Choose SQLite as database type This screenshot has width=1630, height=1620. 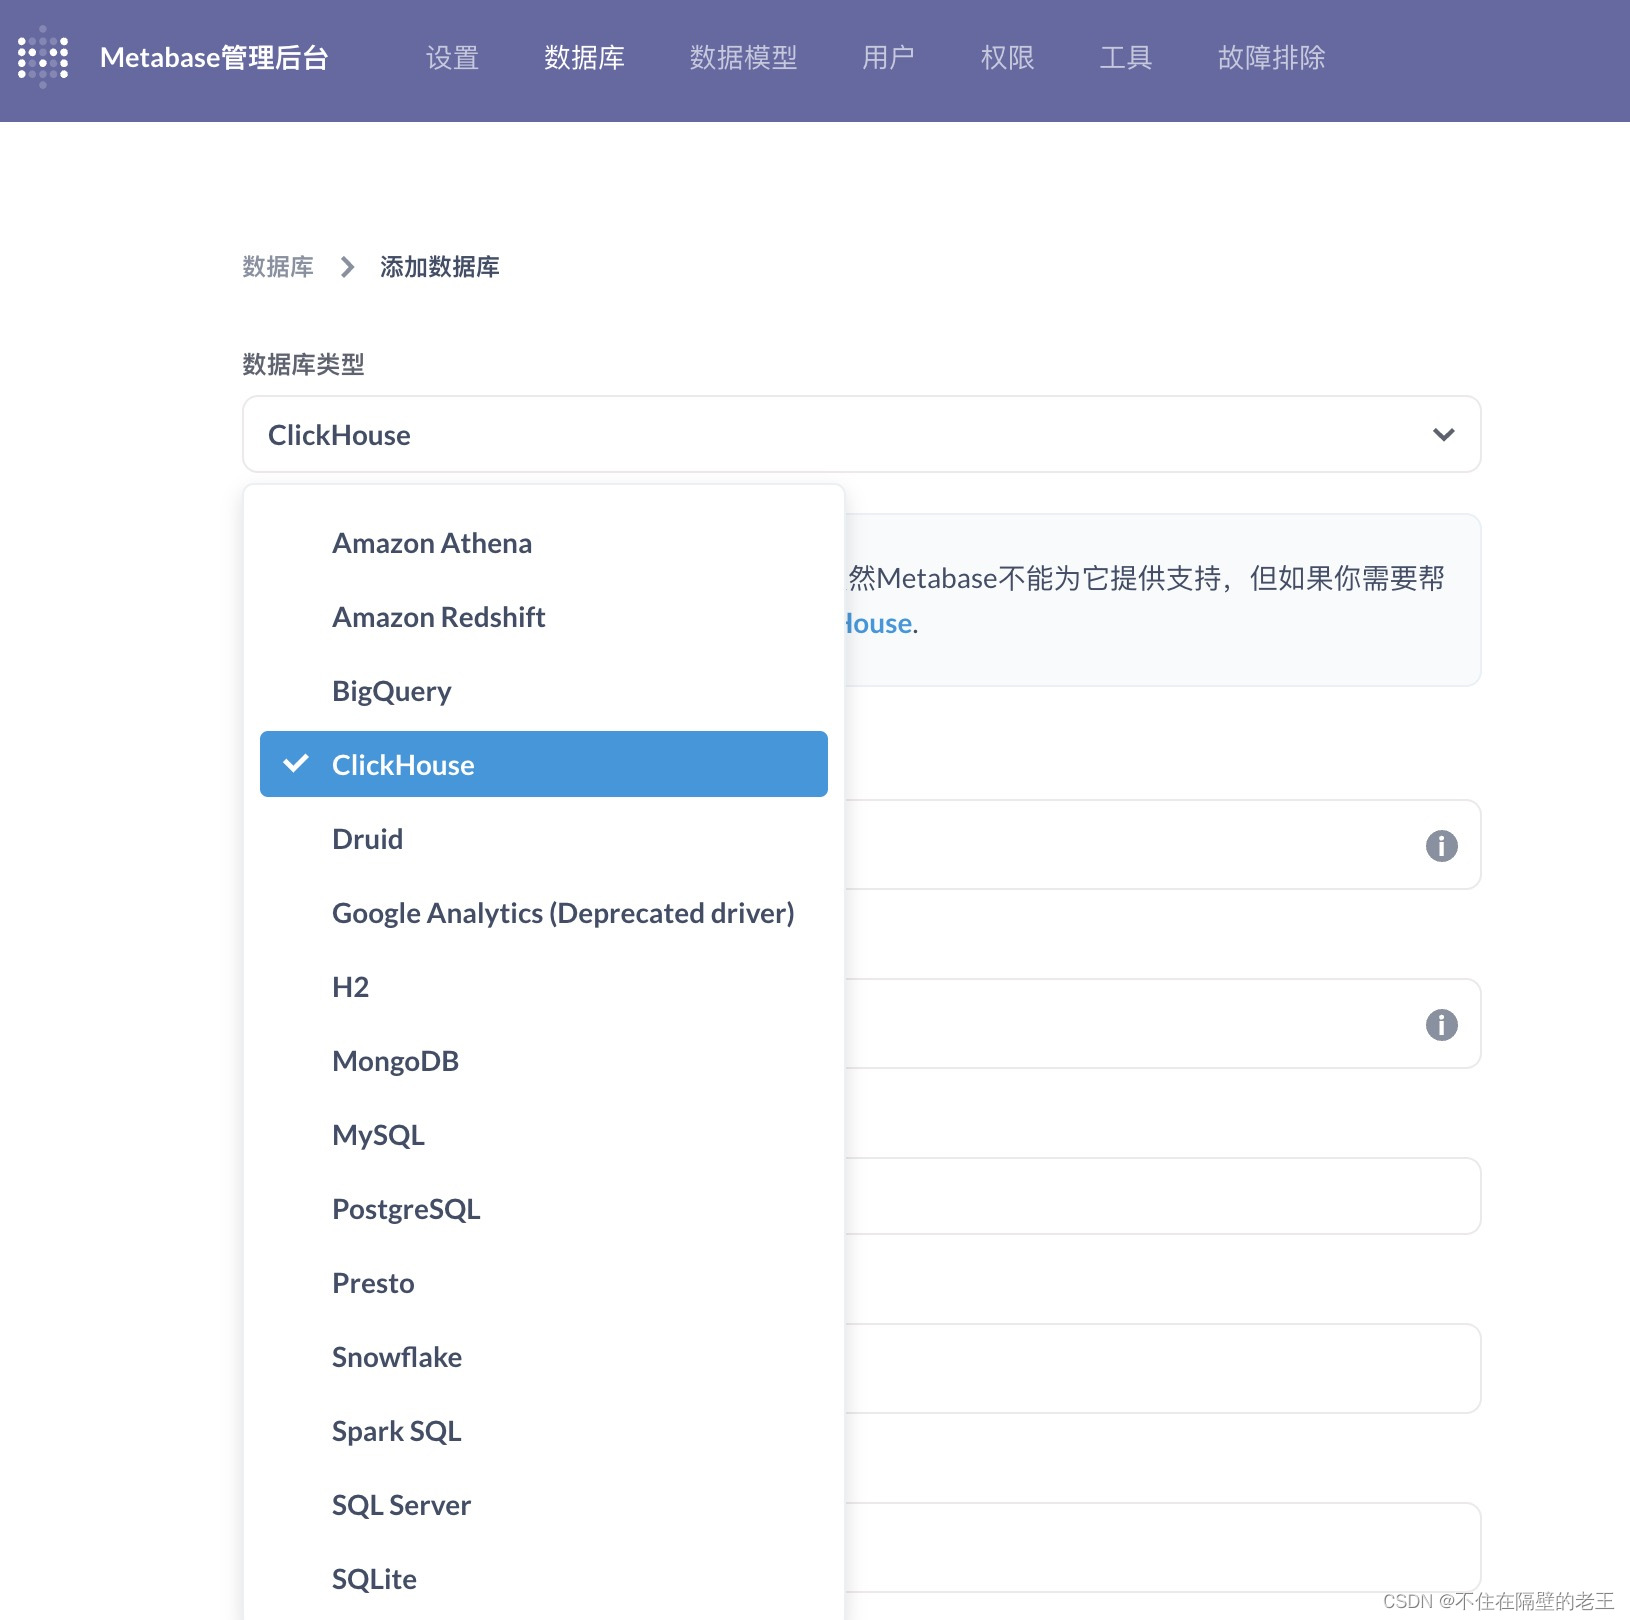[544, 1579]
